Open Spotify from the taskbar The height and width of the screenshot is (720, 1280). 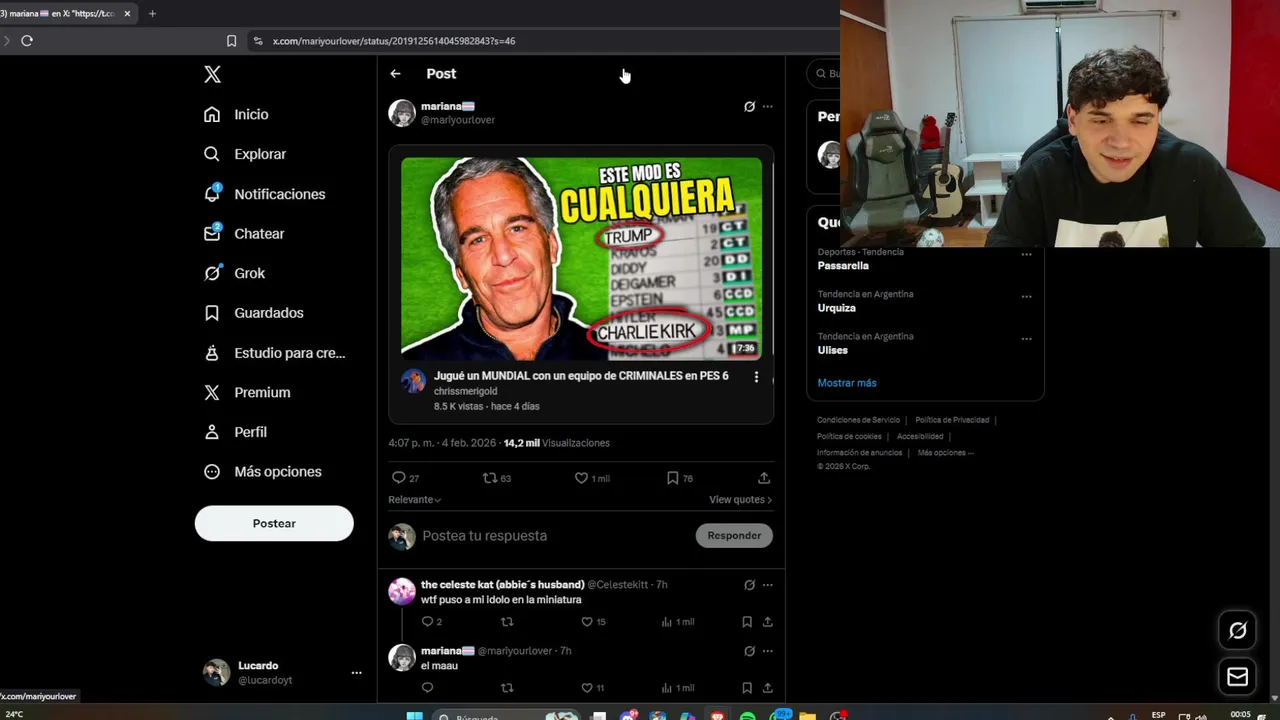pos(747,716)
